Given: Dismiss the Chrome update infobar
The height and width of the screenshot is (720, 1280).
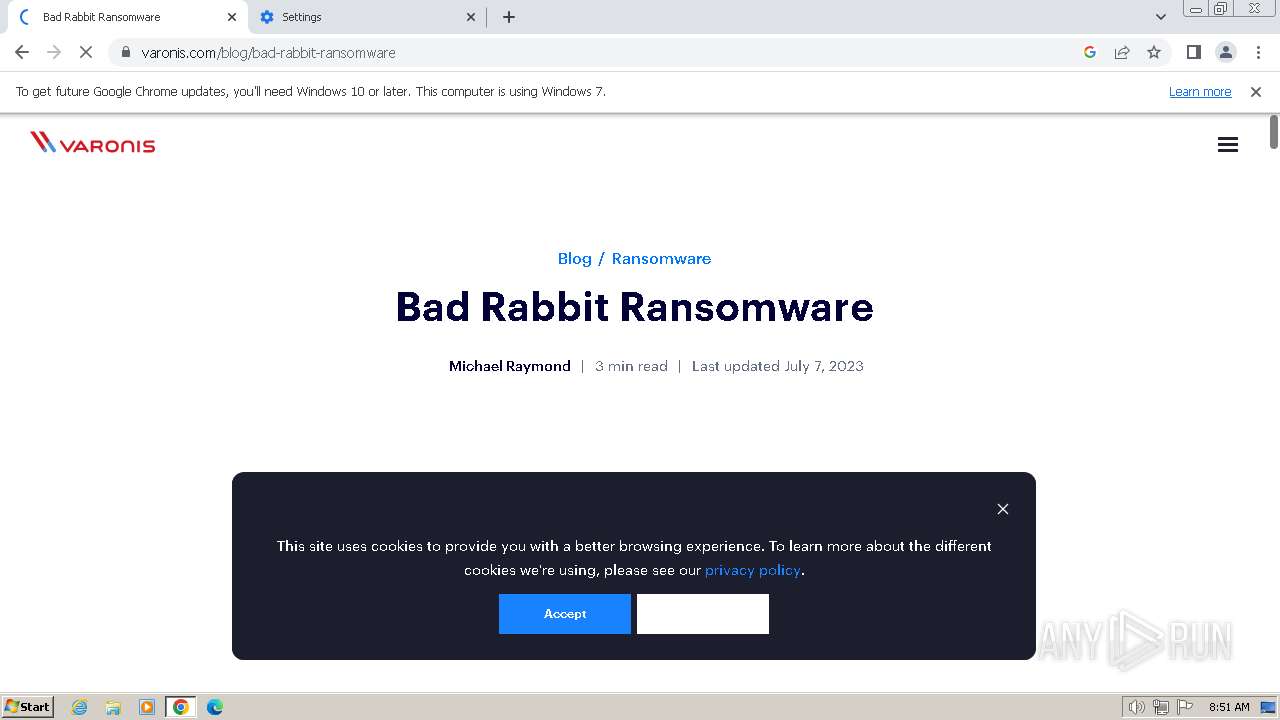Looking at the screenshot, I should (1256, 92).
